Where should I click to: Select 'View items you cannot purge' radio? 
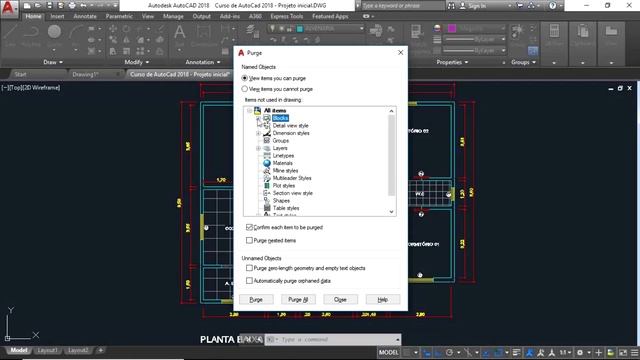click(x=244, y=89)
